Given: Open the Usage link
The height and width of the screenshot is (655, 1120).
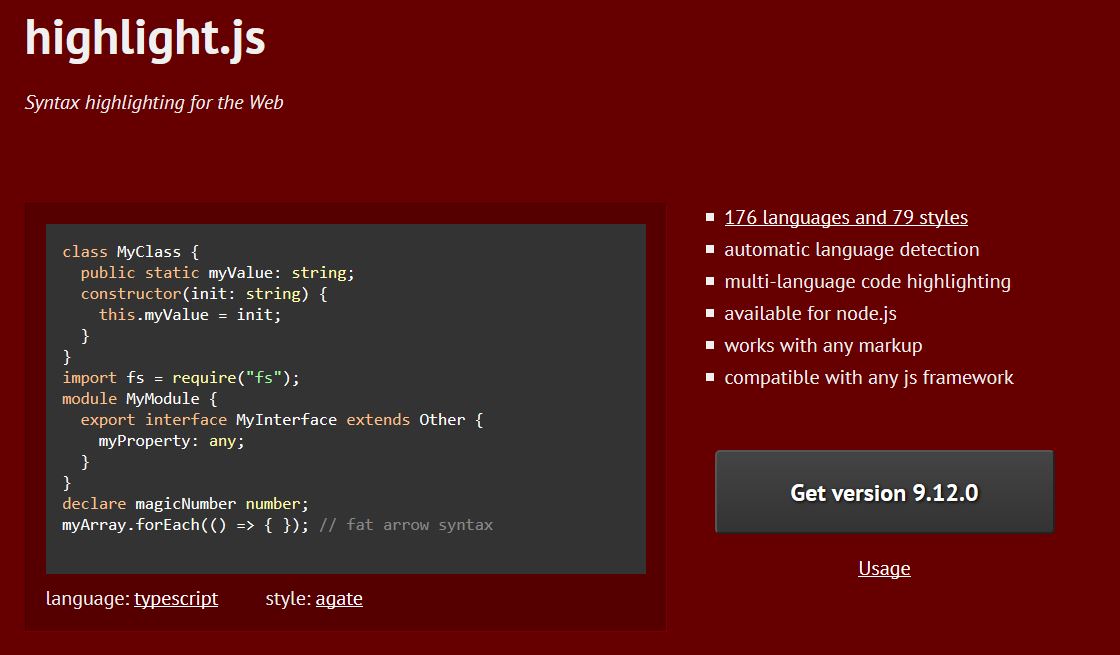Looking at the screenshot, I should 884,569.
